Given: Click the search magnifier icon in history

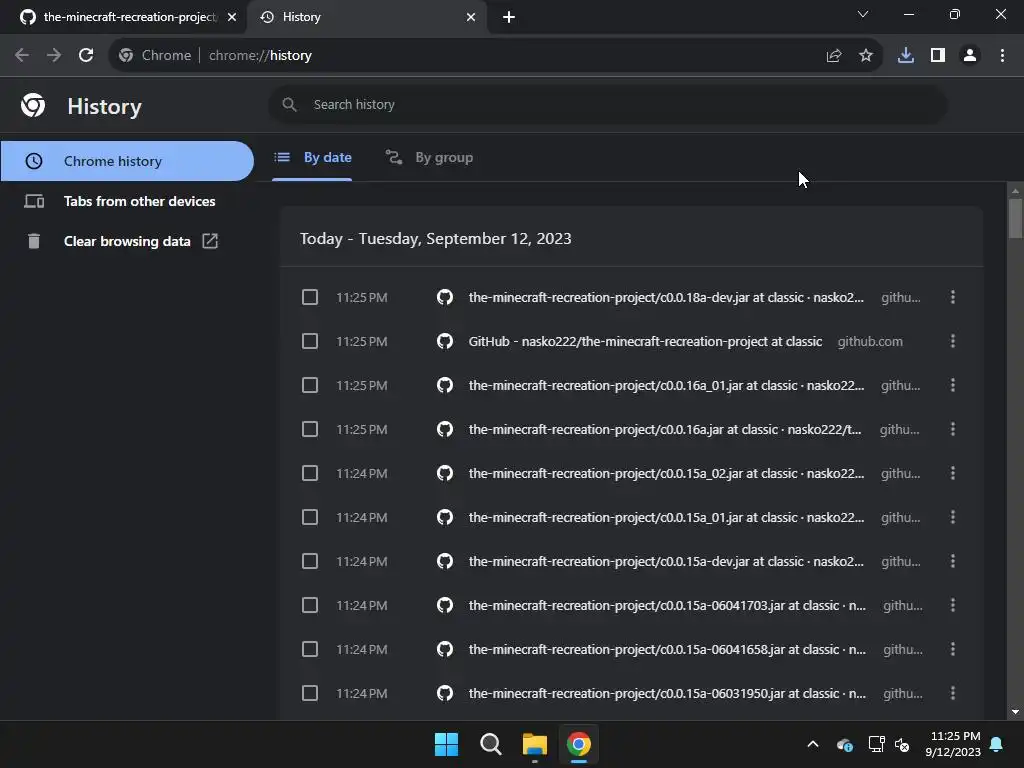Looking at the screenshot, I should [x=289, y=104].
